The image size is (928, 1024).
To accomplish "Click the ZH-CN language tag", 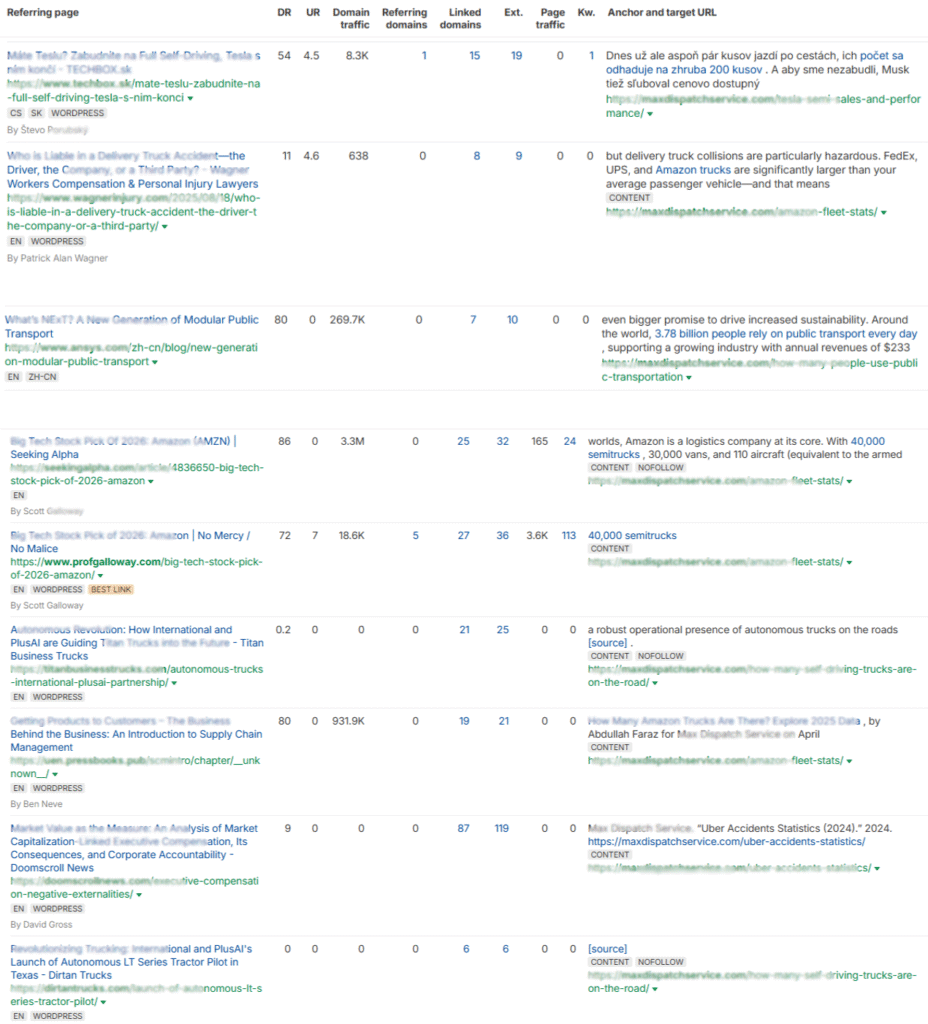I will tap(42, 377).
